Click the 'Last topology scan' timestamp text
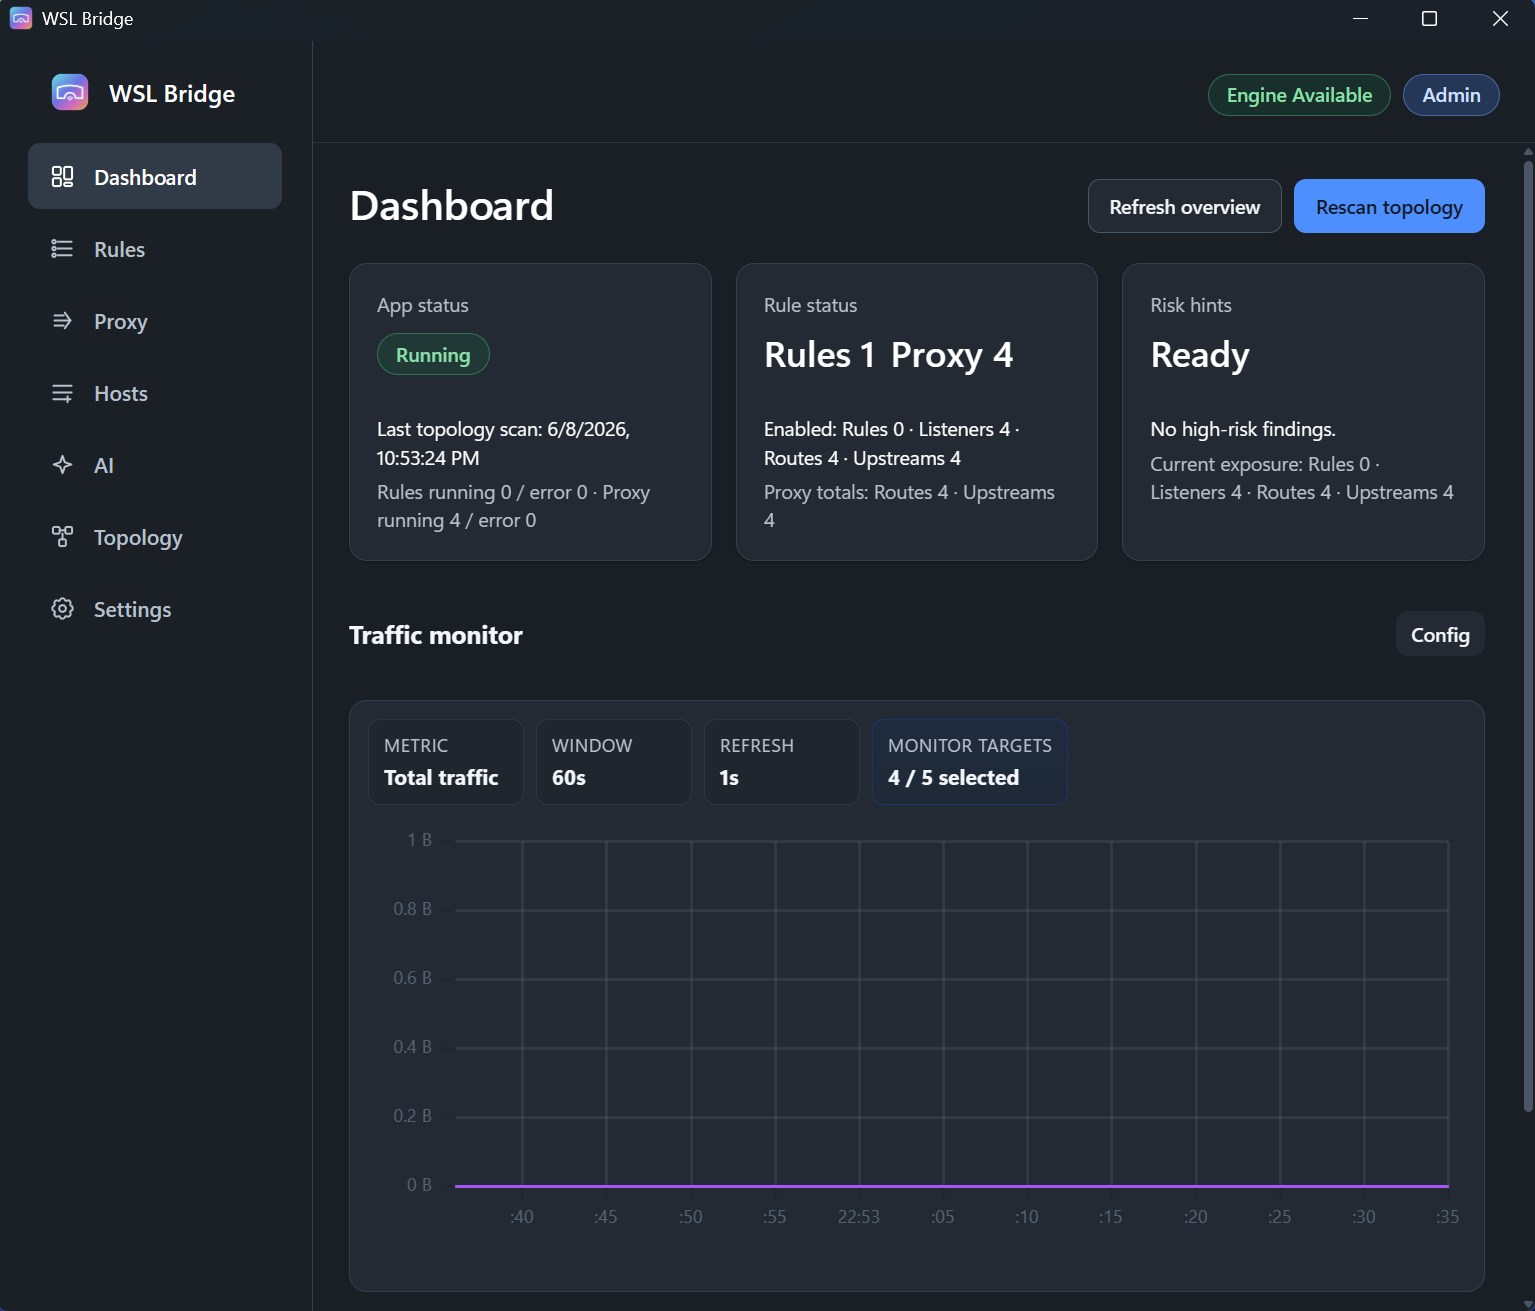Image resolution: width=1535 pixels, height=1311 pixels. (x=503, y=443)
